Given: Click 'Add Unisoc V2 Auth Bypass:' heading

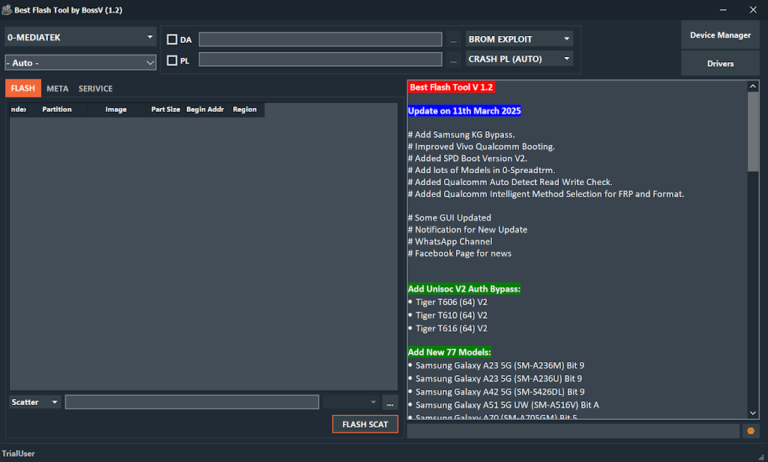Looking at the screenshot, I should [464, 289].
